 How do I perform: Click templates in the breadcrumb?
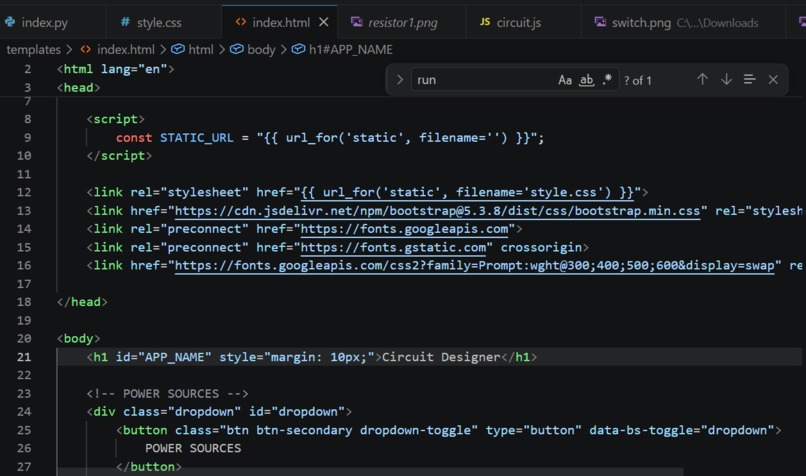pyautogui.click(x=33, y=50)
